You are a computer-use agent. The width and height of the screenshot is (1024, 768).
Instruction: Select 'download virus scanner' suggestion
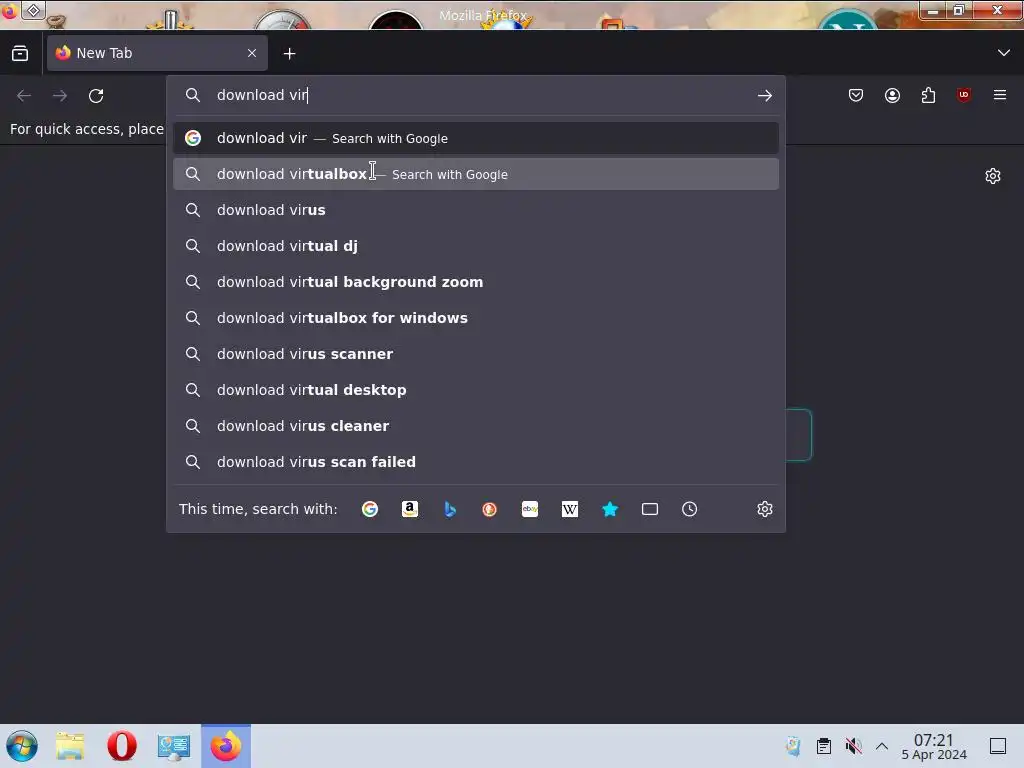click(475, 354)
